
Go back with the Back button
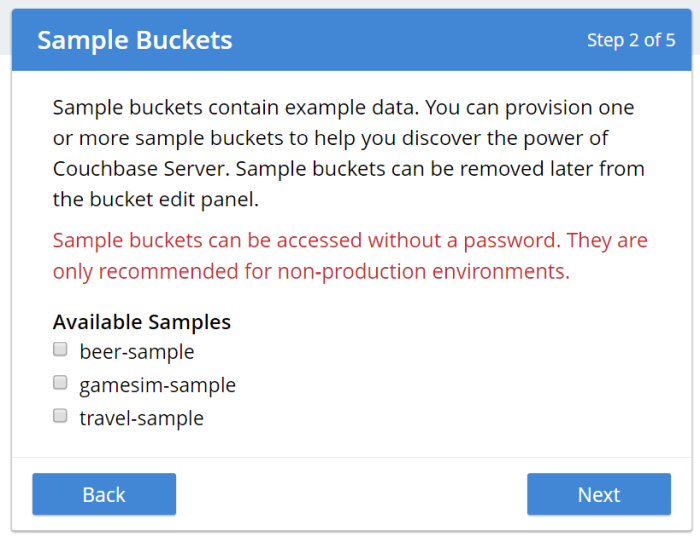pyautogui.click(x=104, y=494)
